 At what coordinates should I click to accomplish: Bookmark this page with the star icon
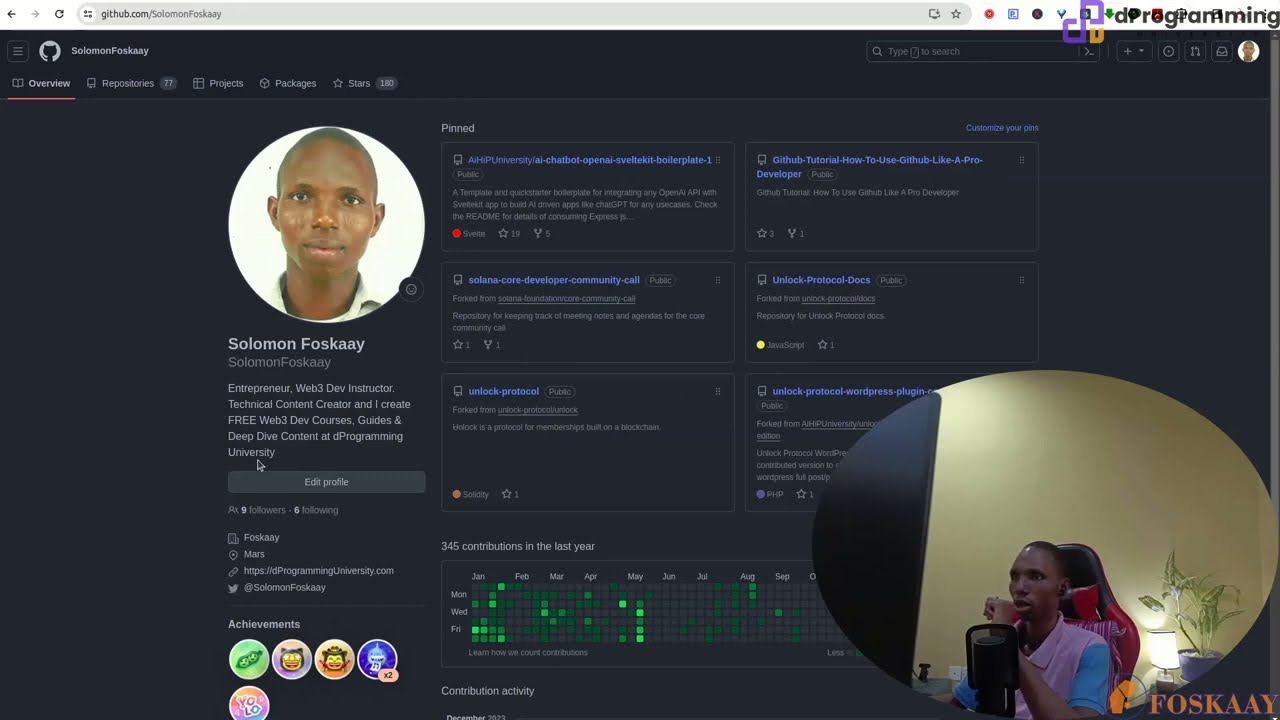coord(956,14)
